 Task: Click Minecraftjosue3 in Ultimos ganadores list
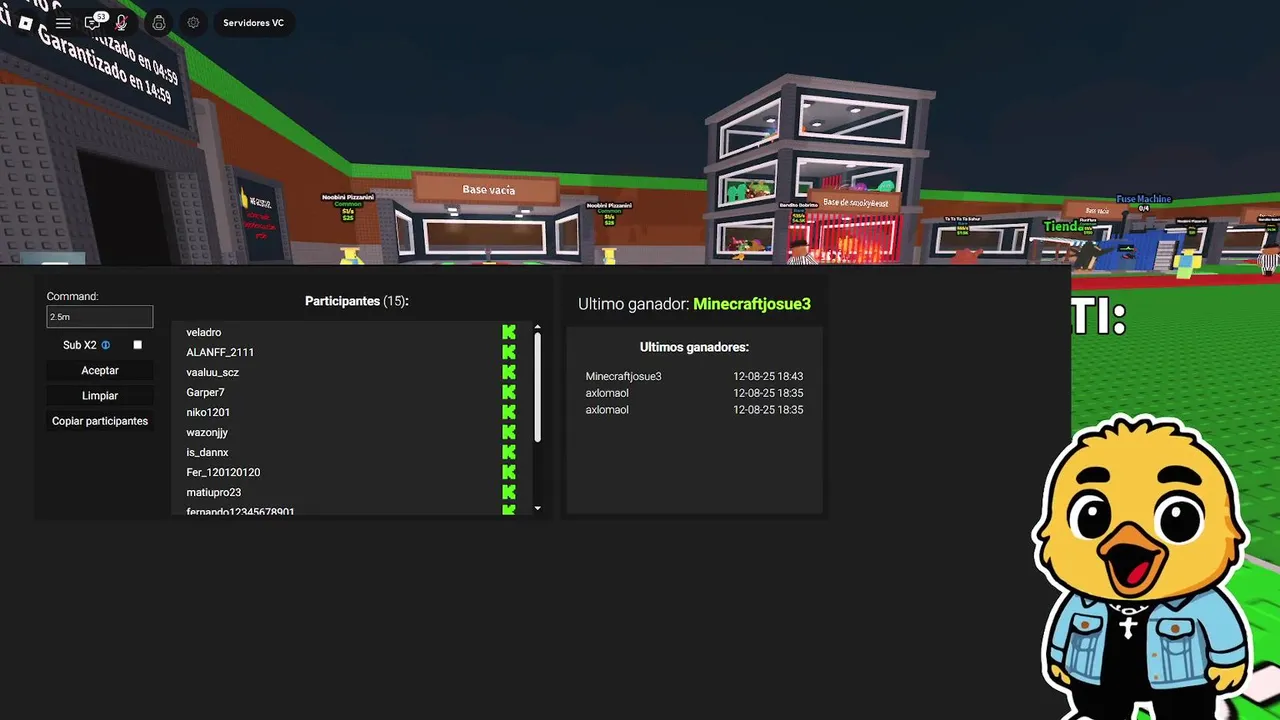click(623, 376)
